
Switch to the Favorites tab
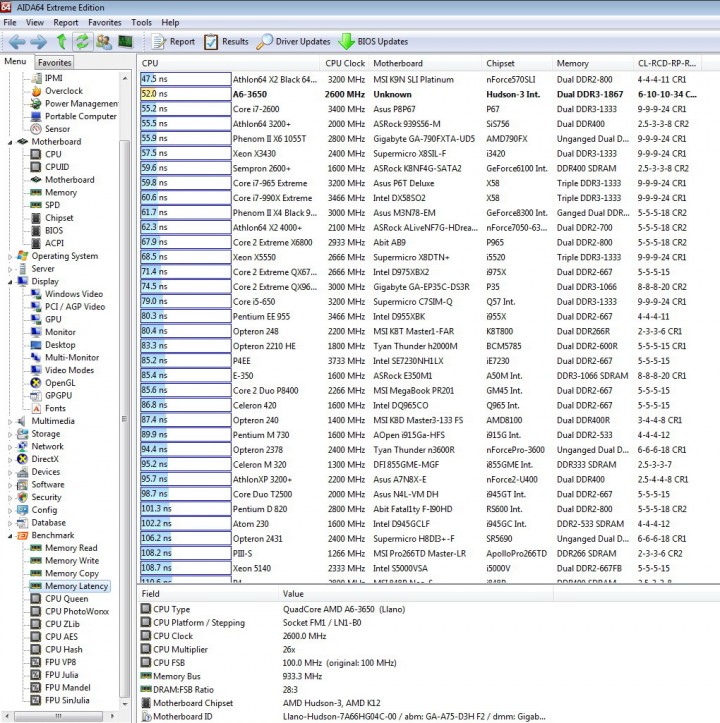pyautogui.click(x=54, y=62)
